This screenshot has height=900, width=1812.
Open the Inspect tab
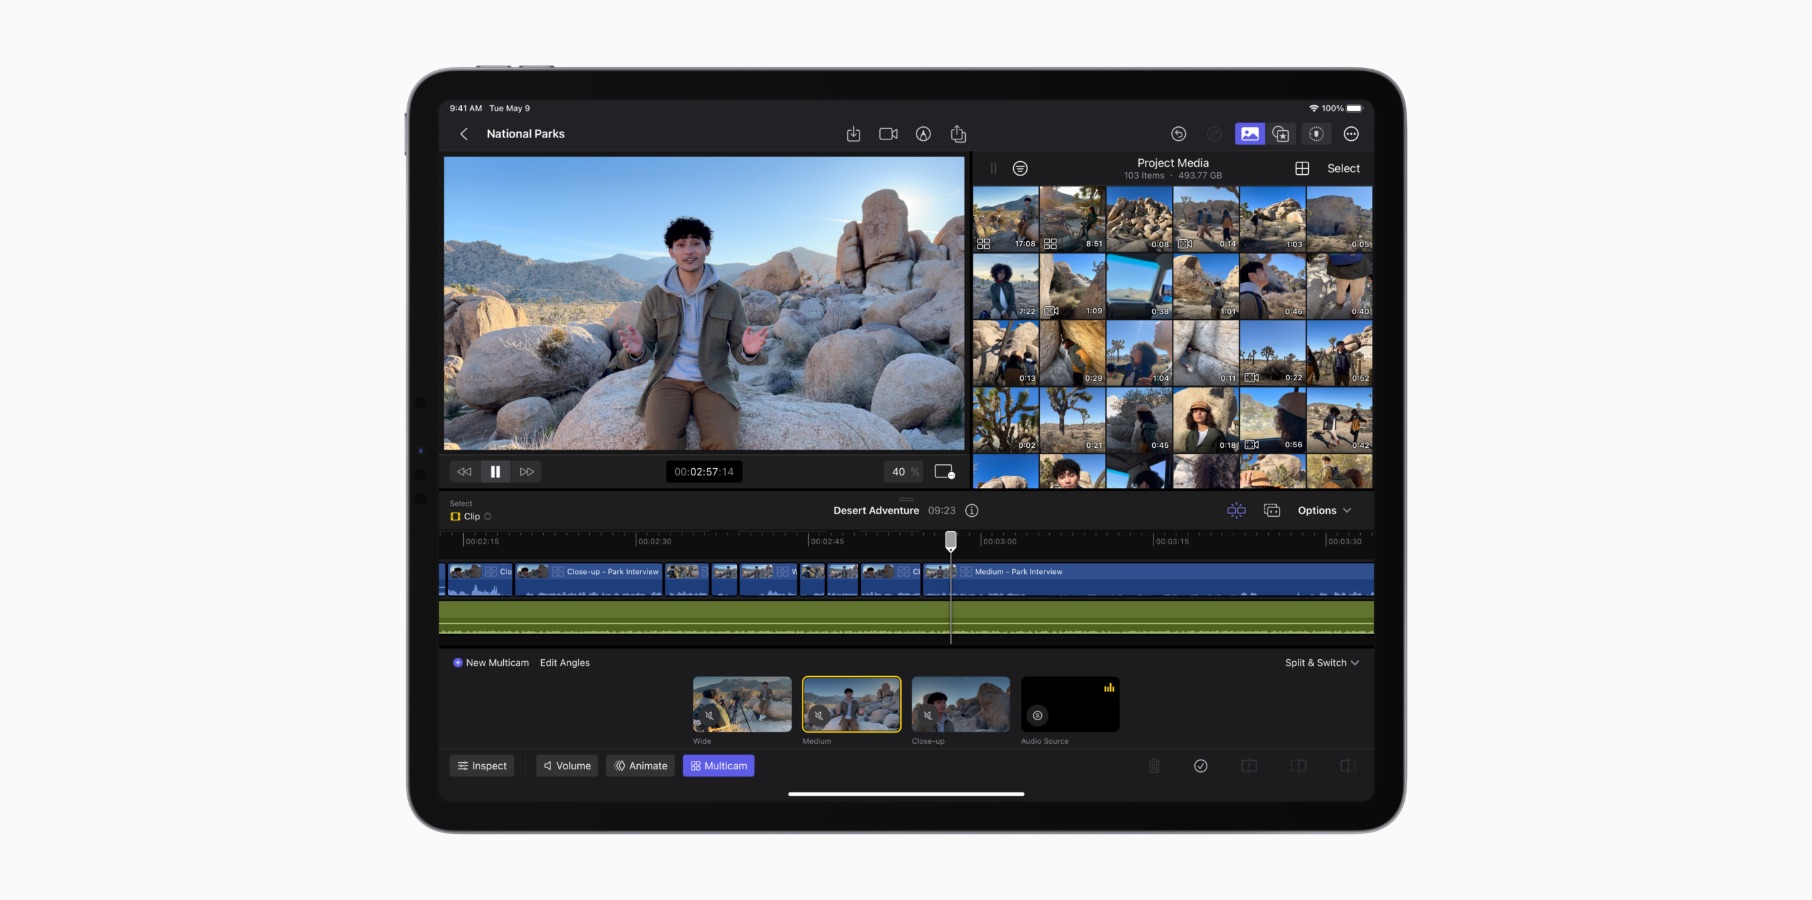(x=482, y=766)
